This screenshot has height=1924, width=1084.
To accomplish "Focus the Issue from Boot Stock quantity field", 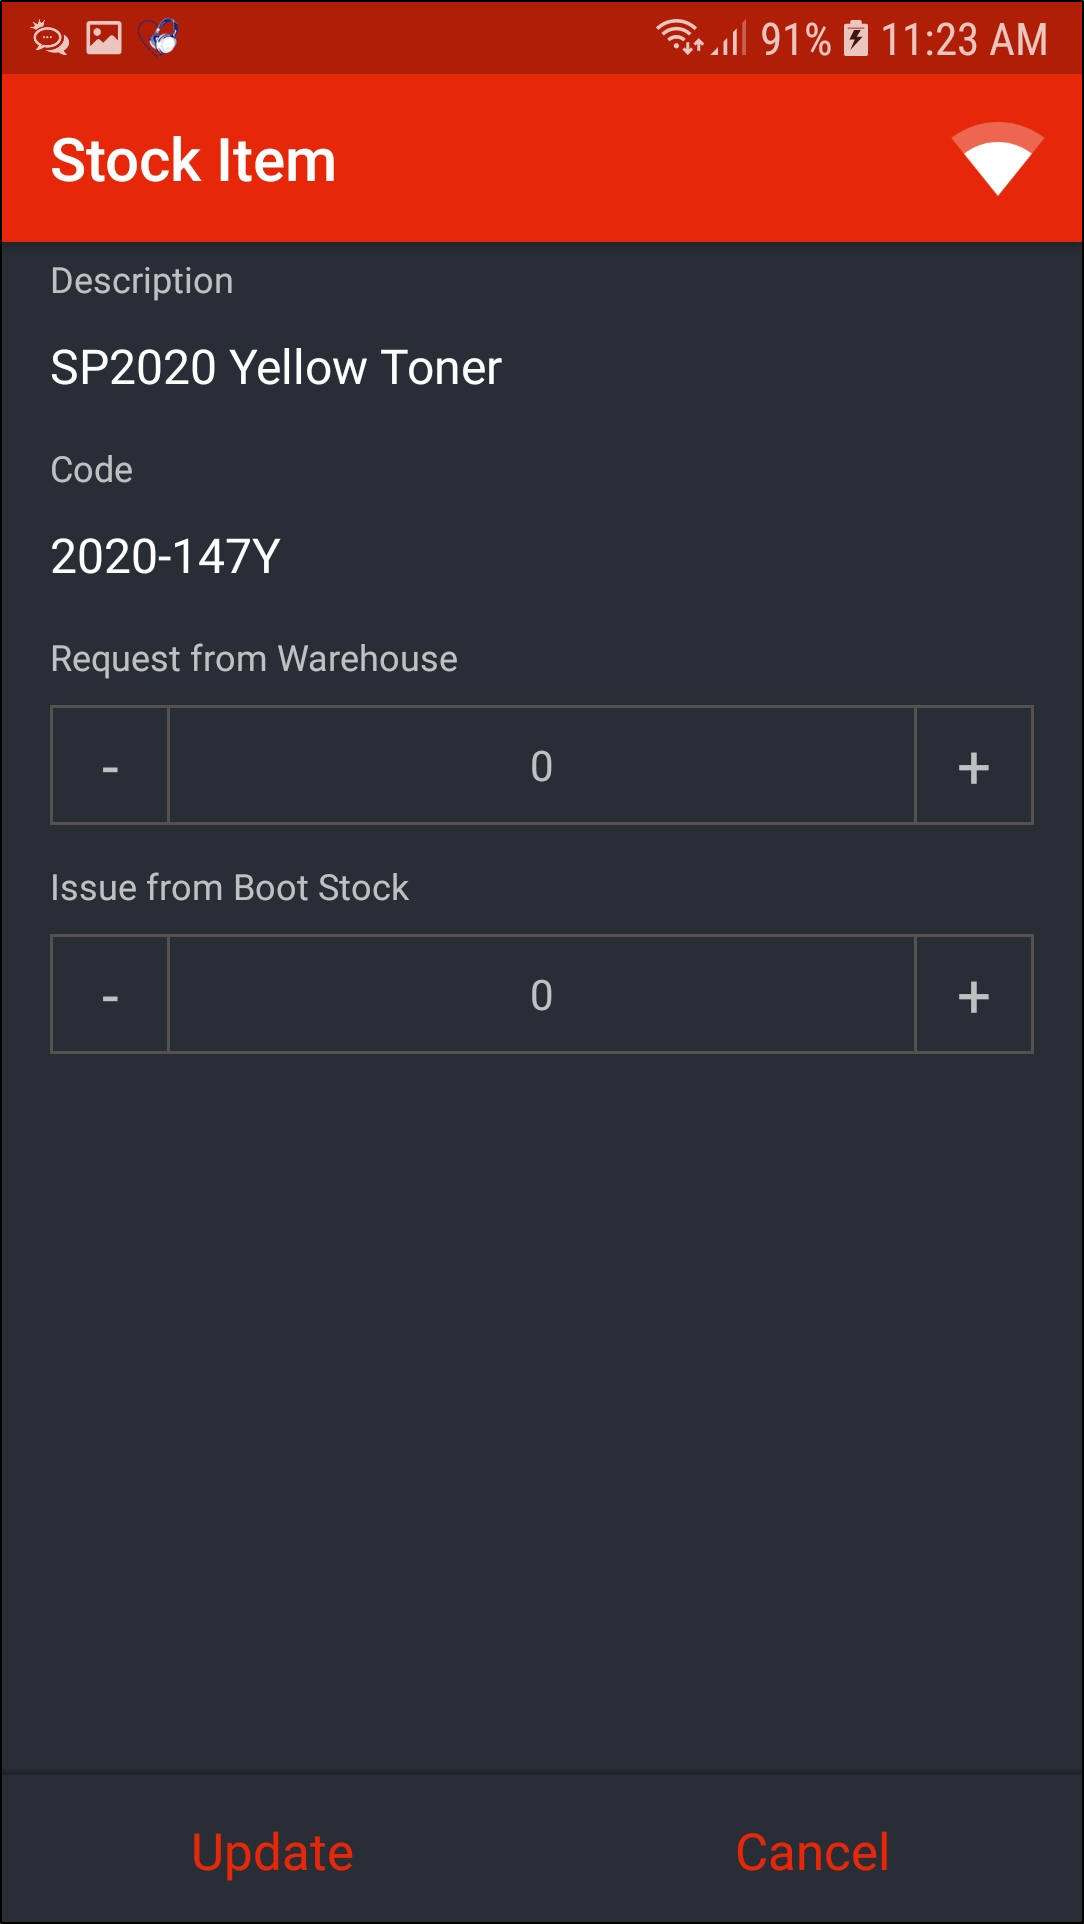I will 541,995.
